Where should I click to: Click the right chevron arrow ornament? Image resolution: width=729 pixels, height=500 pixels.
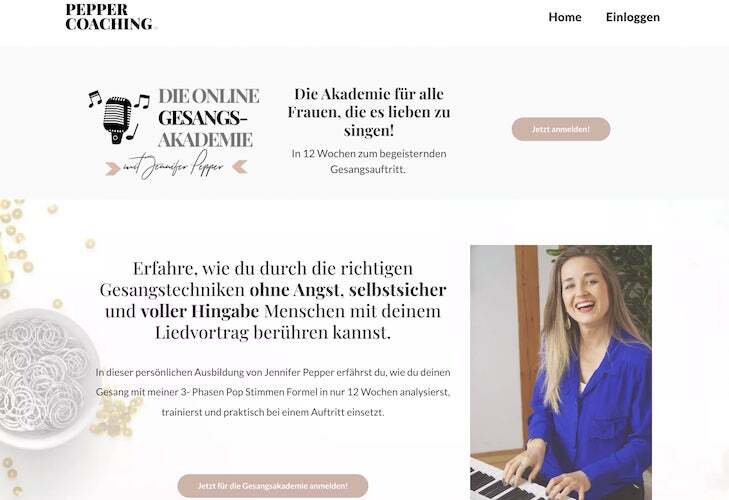click(240, 167)
